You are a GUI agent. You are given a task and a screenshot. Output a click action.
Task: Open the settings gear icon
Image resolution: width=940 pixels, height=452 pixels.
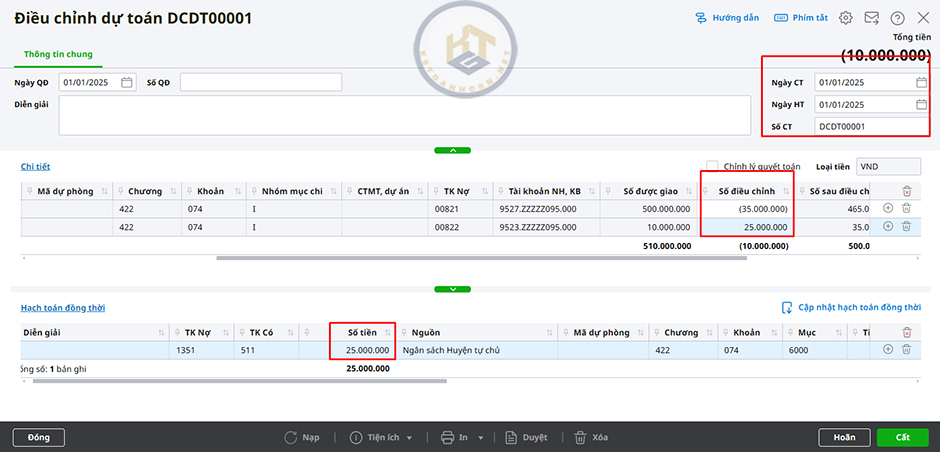pyautogui.click(x=846, y=18)
